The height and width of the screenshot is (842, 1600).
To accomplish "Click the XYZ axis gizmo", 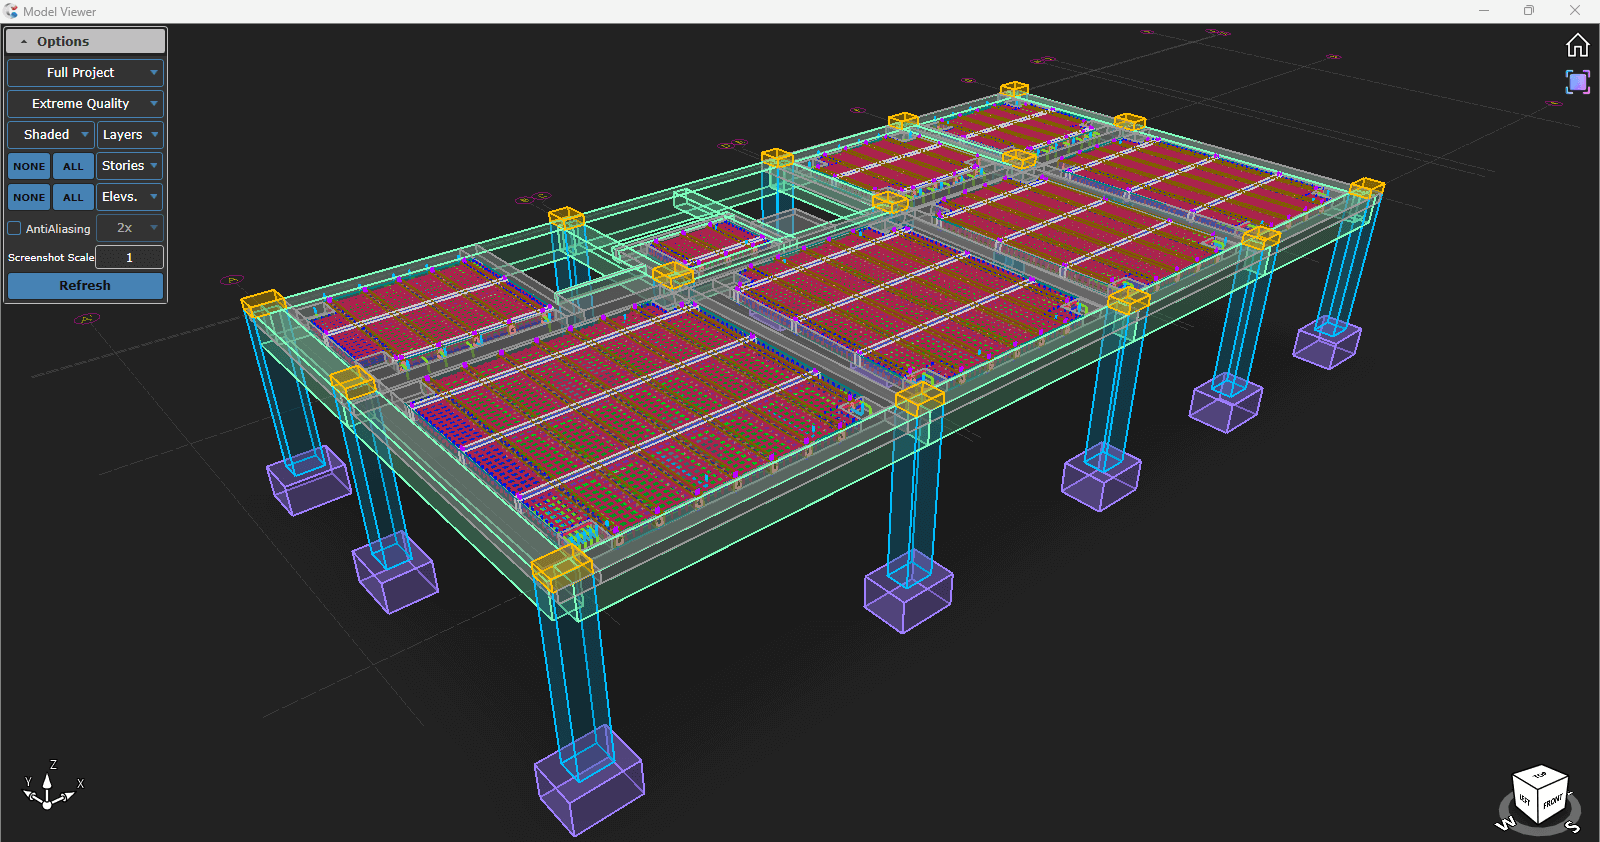I will pyautogui.click(x=48, y=787).
